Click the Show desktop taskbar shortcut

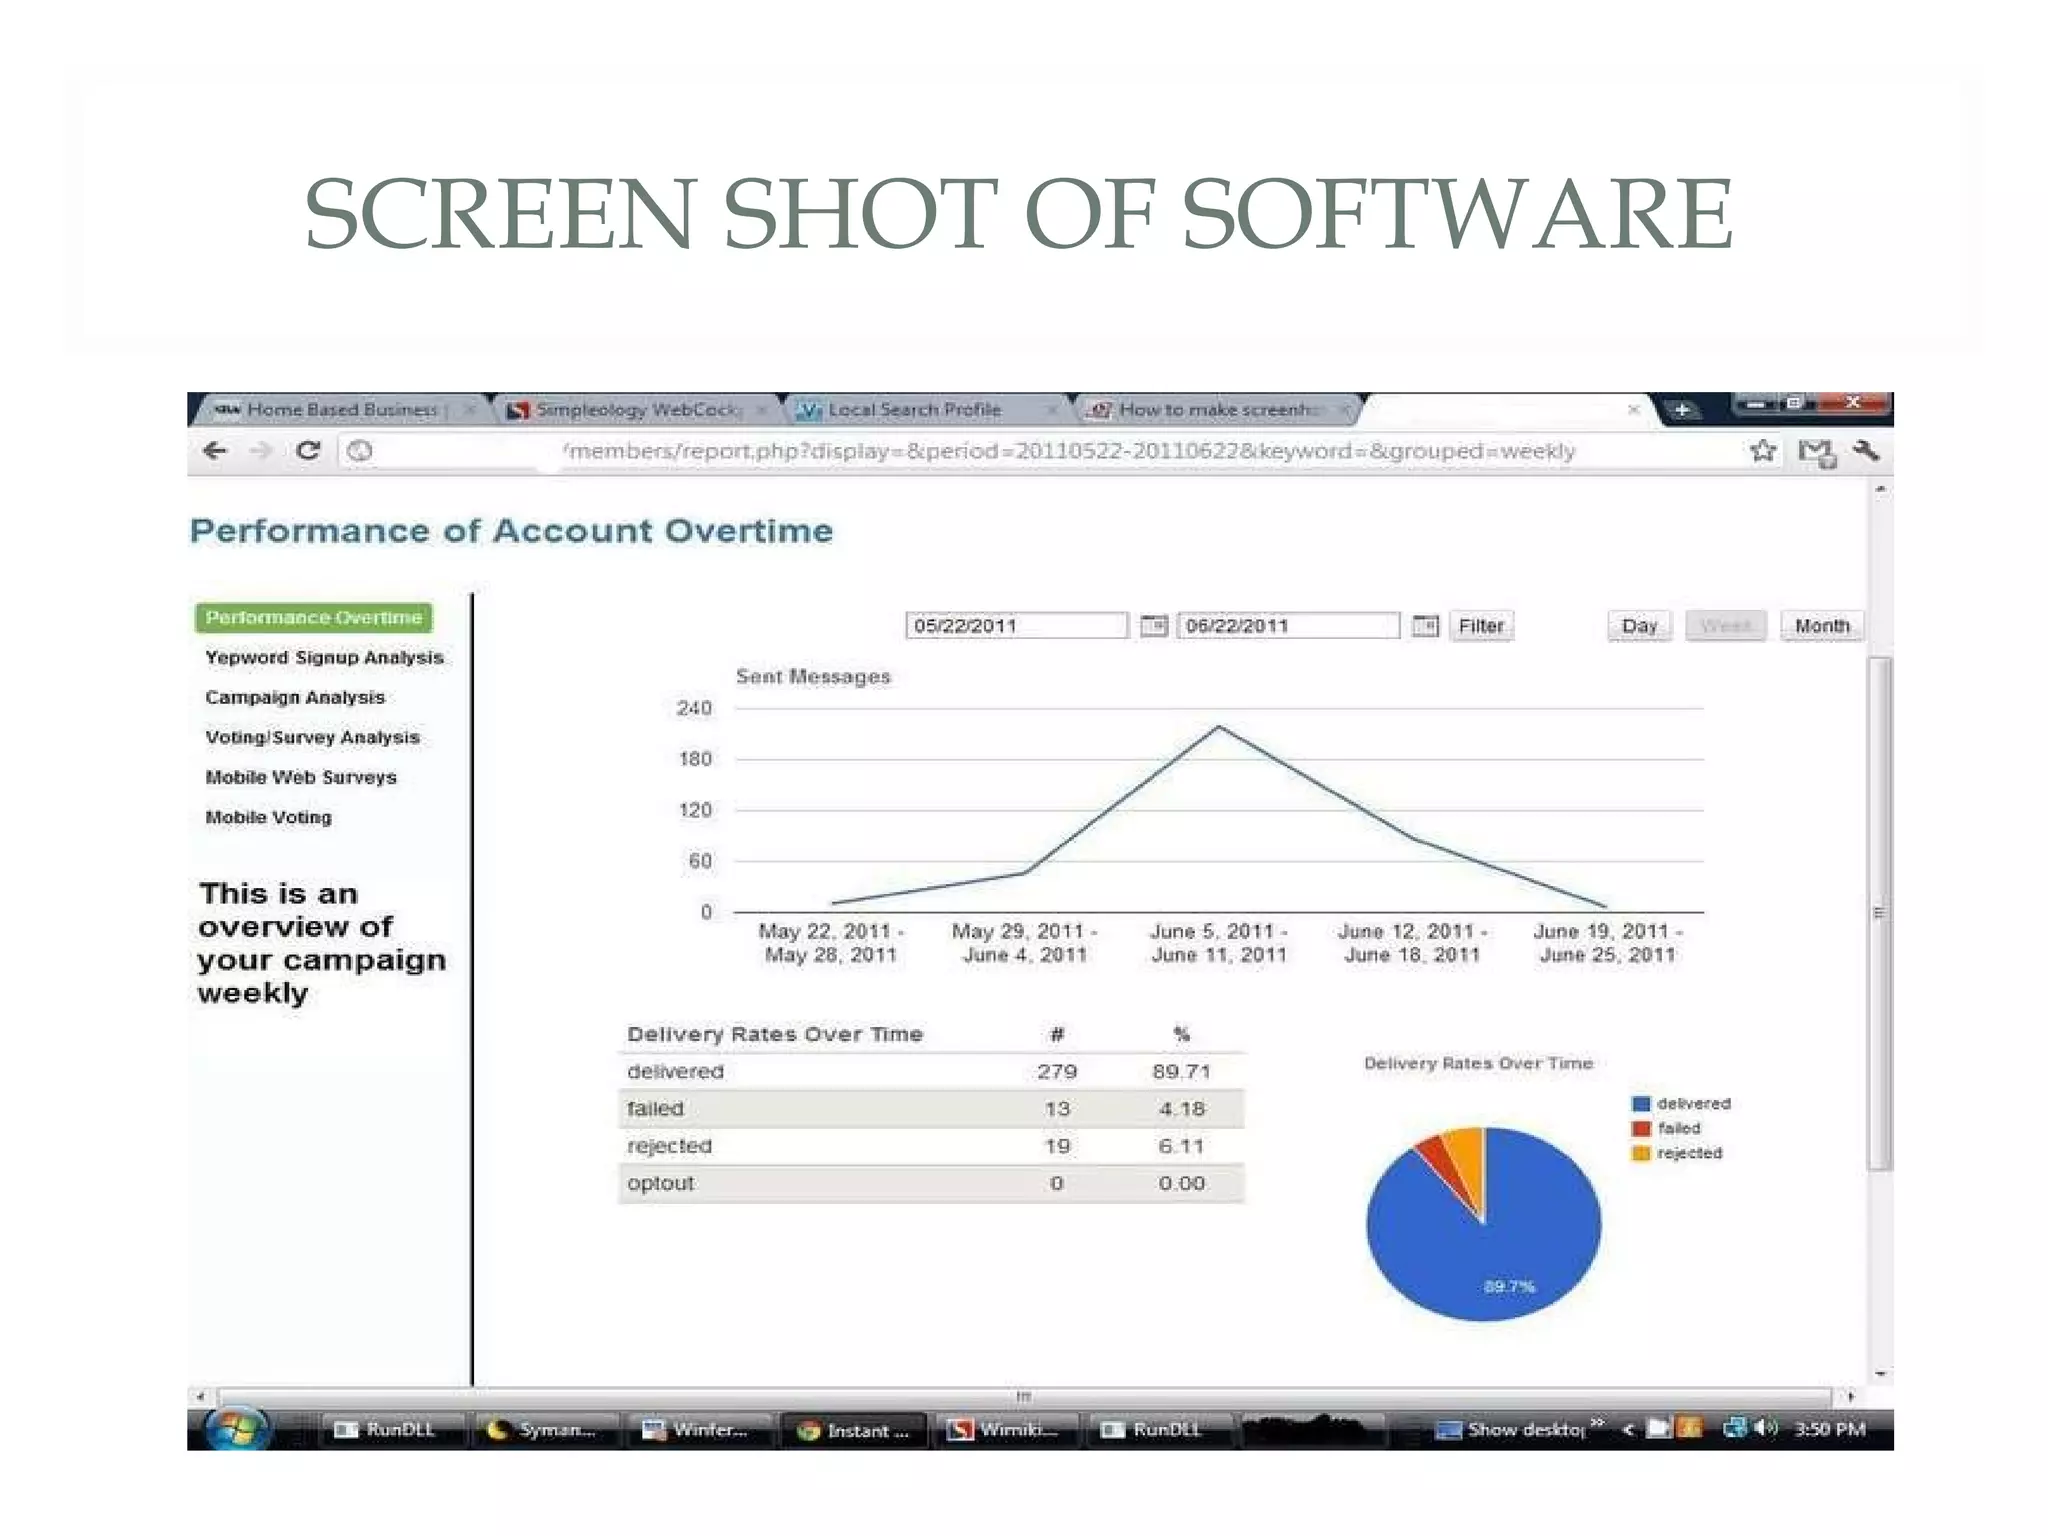tap(1510, 1430)
